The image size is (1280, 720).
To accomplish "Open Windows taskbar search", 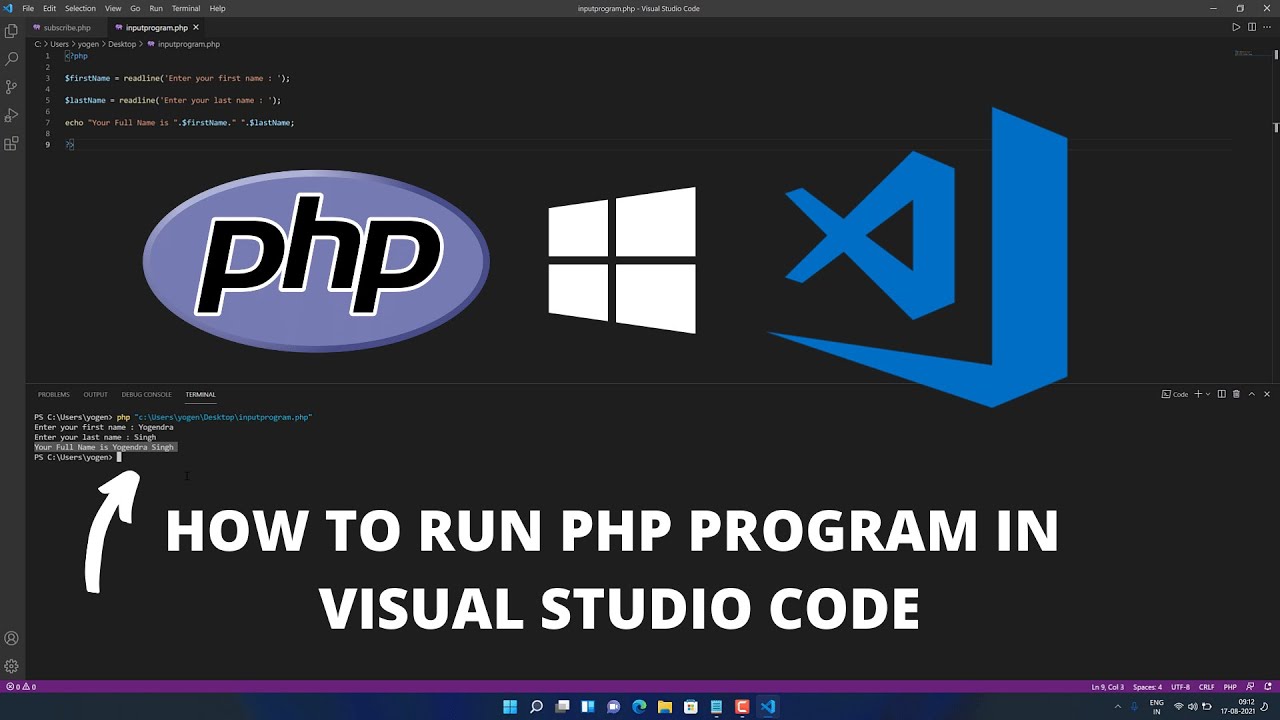I will pyautogui.click(x=536, y=707).
